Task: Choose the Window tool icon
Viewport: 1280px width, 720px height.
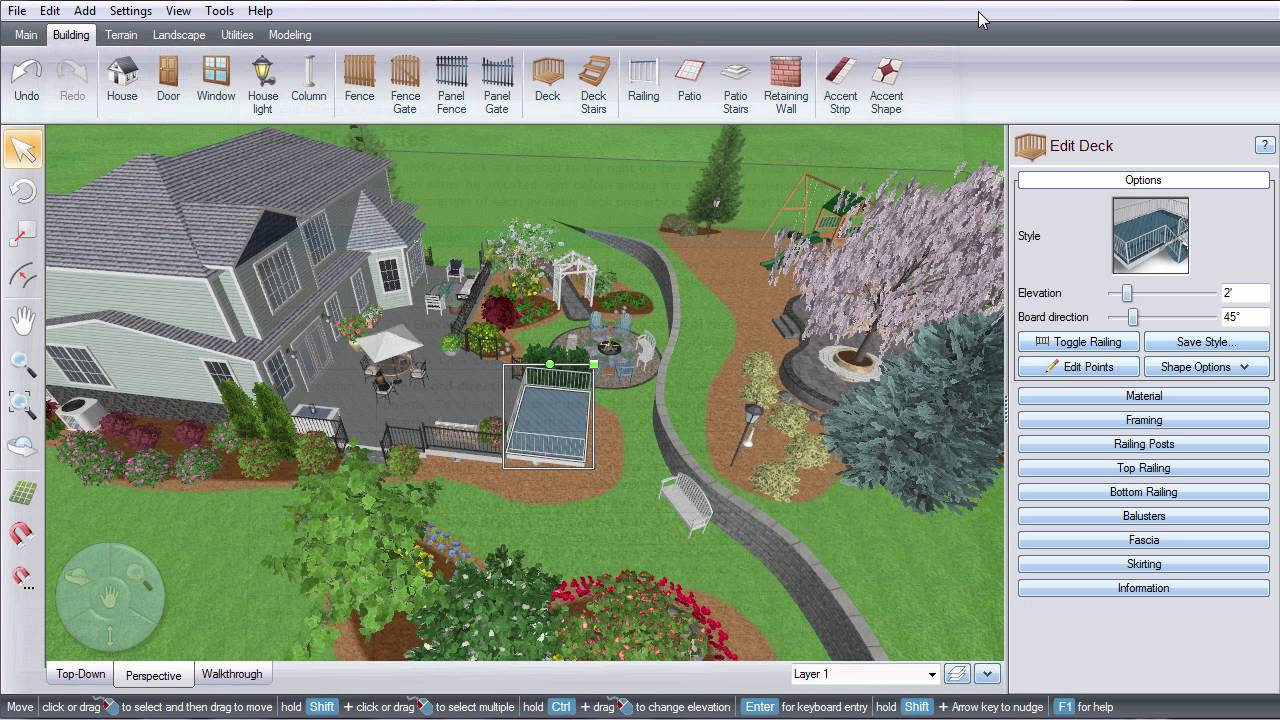Action: click(216, 80)
